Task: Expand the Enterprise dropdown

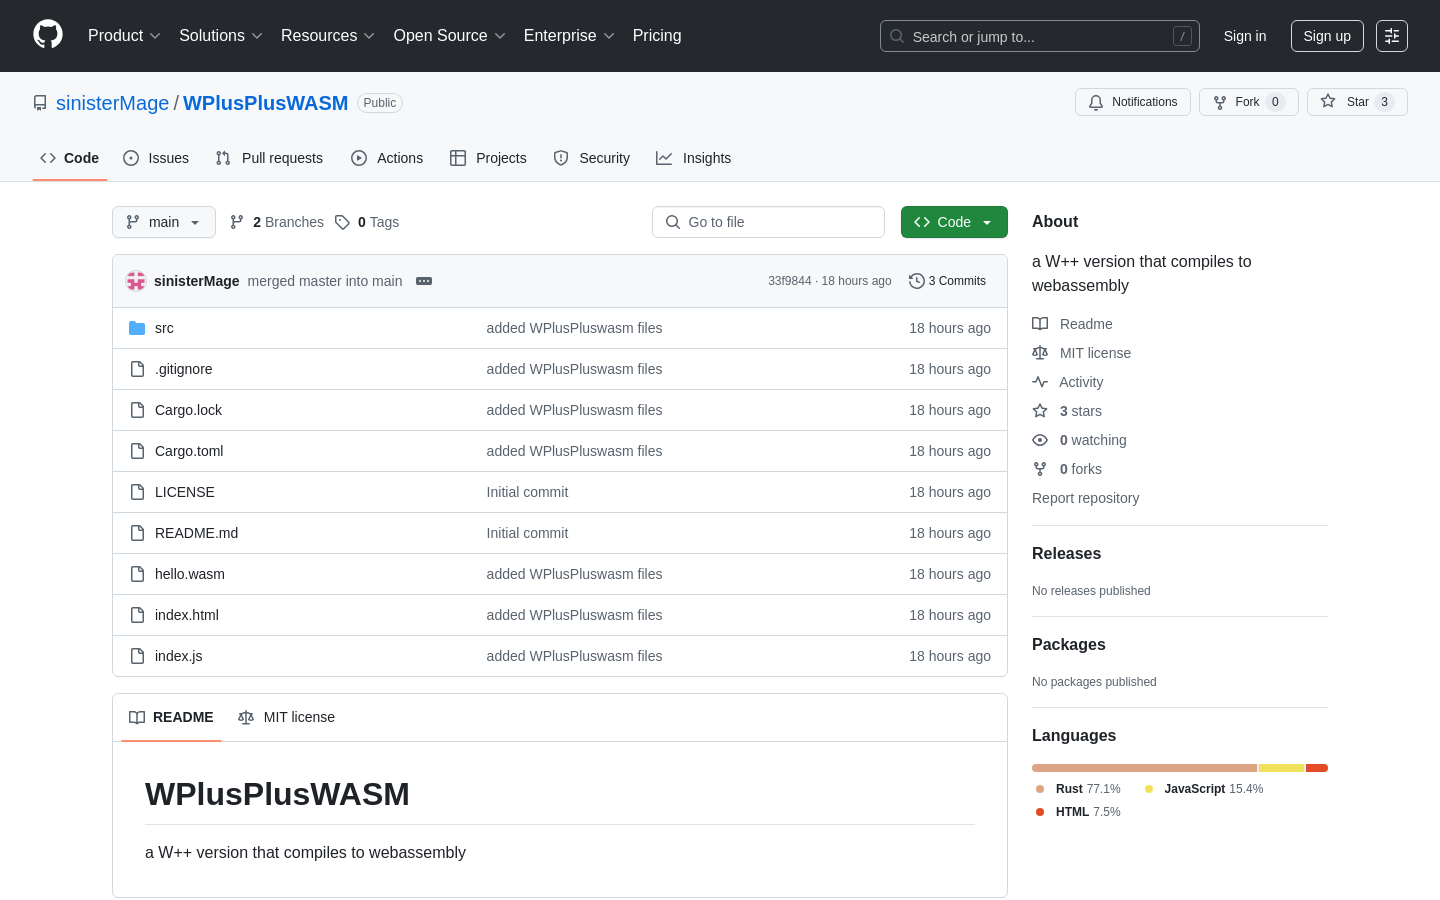Action: (x=569, y=36)
